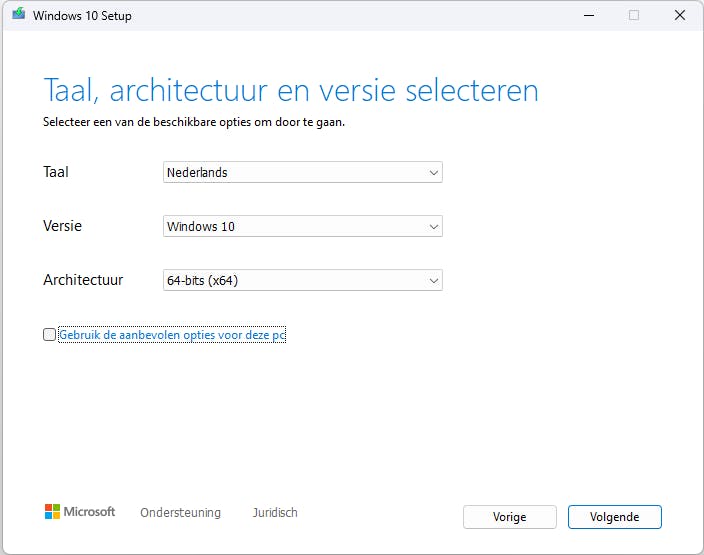Click the 'Gebruik de aanbevolen opties voor deze pc' label
The height and width of the screenshot is (555, 704).
tap(172, 335)
